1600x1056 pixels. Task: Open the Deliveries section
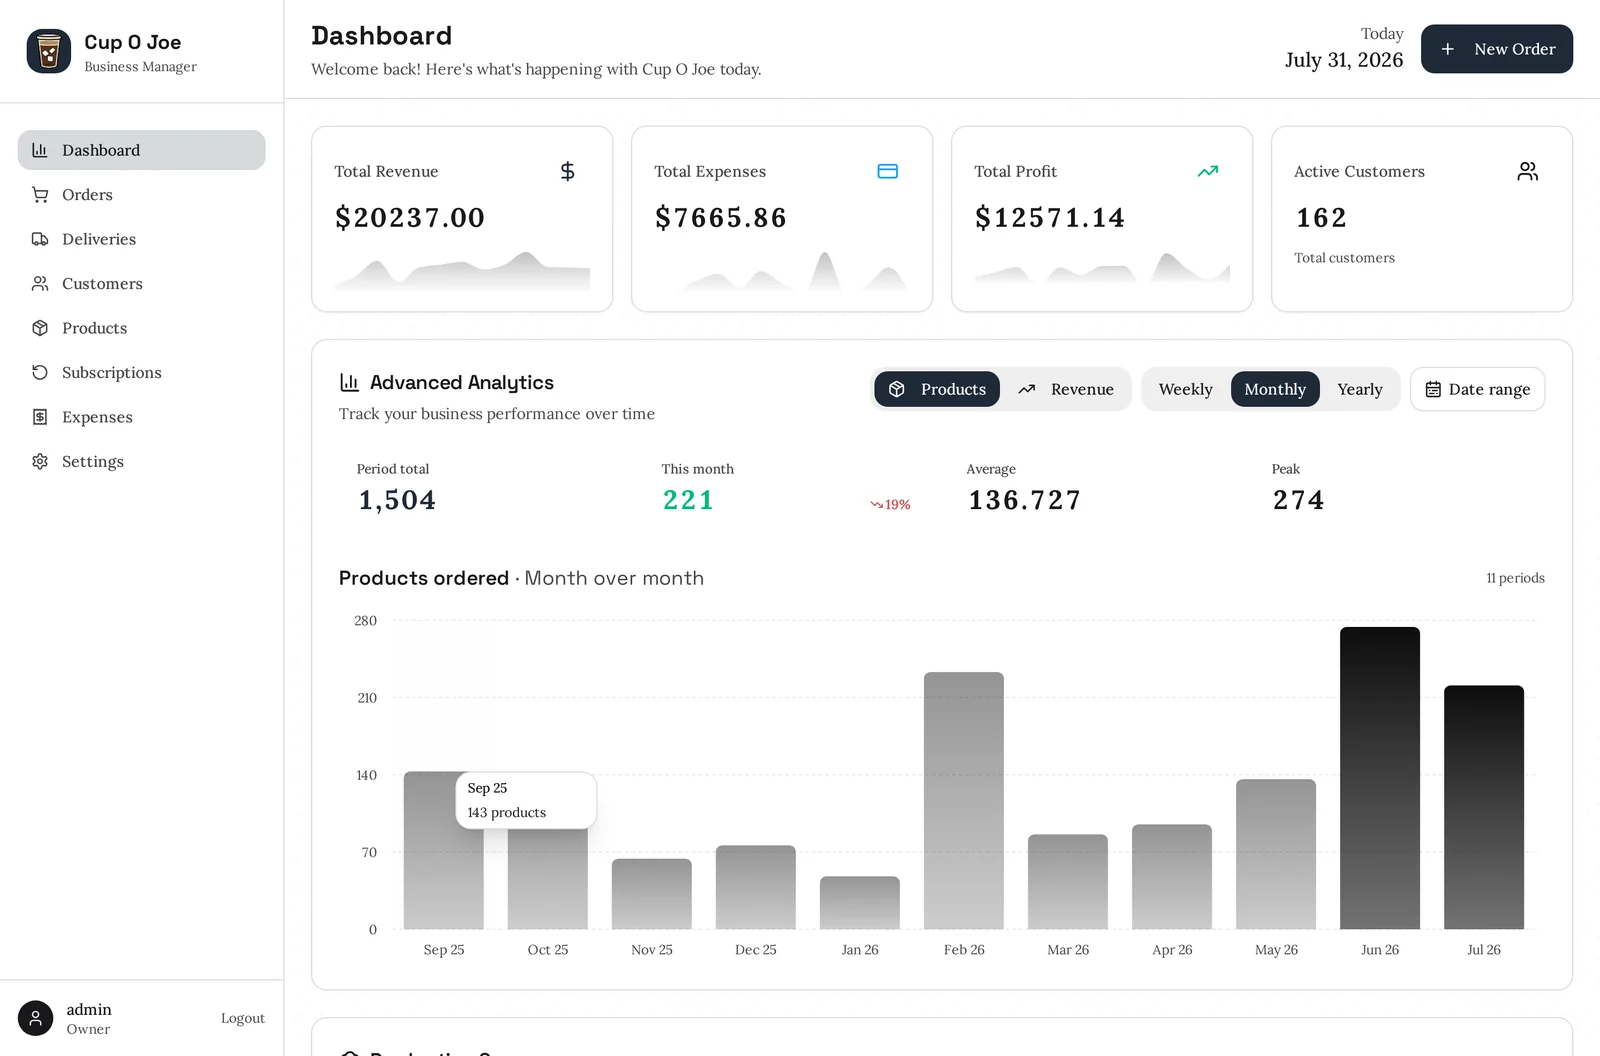pos(141,239)
